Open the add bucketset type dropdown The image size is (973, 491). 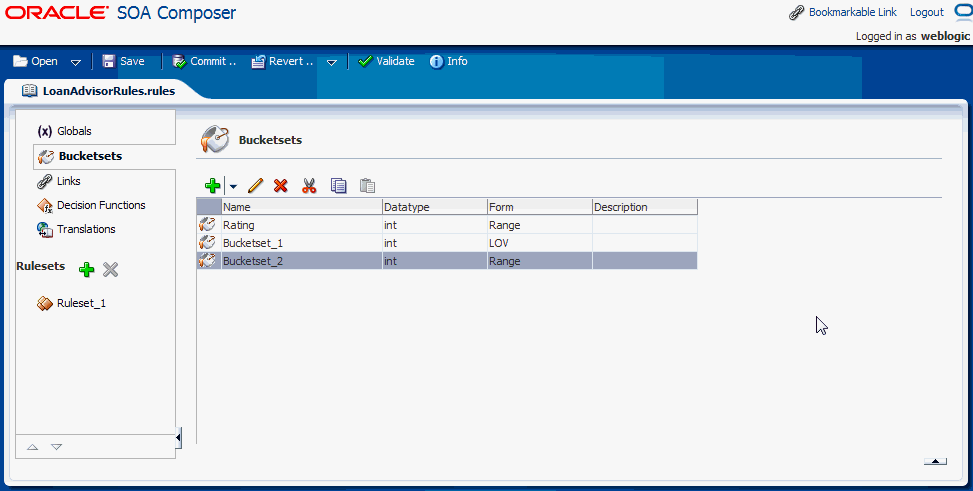(x=233, y=186)
